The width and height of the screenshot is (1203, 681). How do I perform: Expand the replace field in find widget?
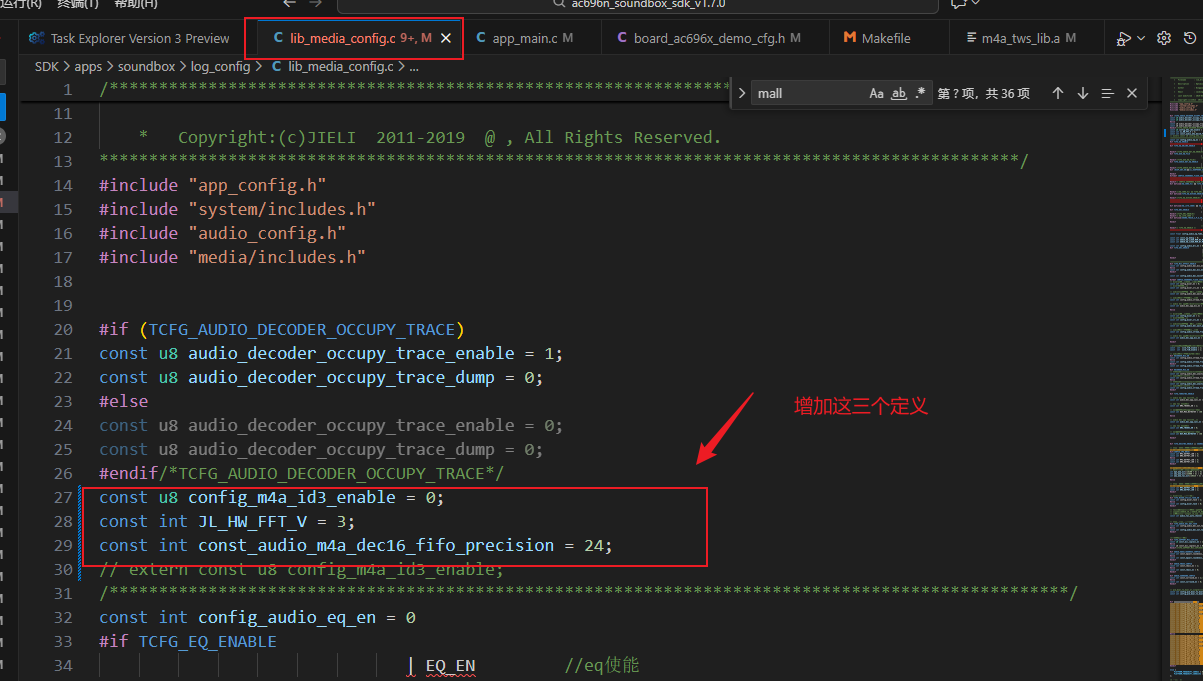(x=742, y=93)
